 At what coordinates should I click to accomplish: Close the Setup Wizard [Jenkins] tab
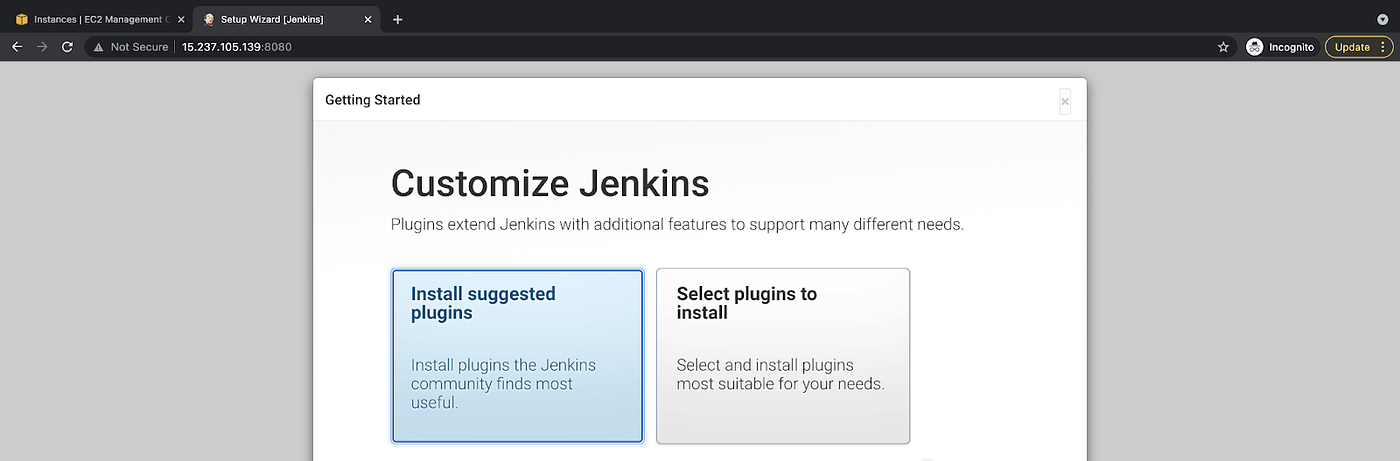coord(368,19)
